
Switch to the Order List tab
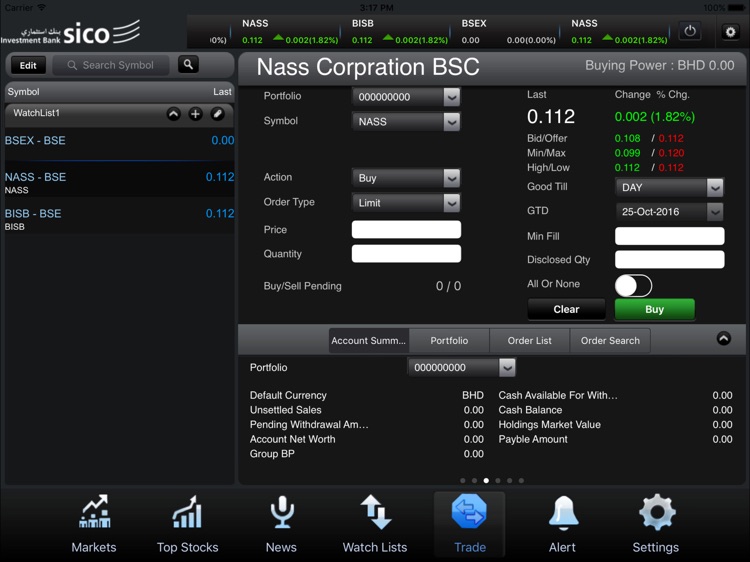[x=529, y=341]
